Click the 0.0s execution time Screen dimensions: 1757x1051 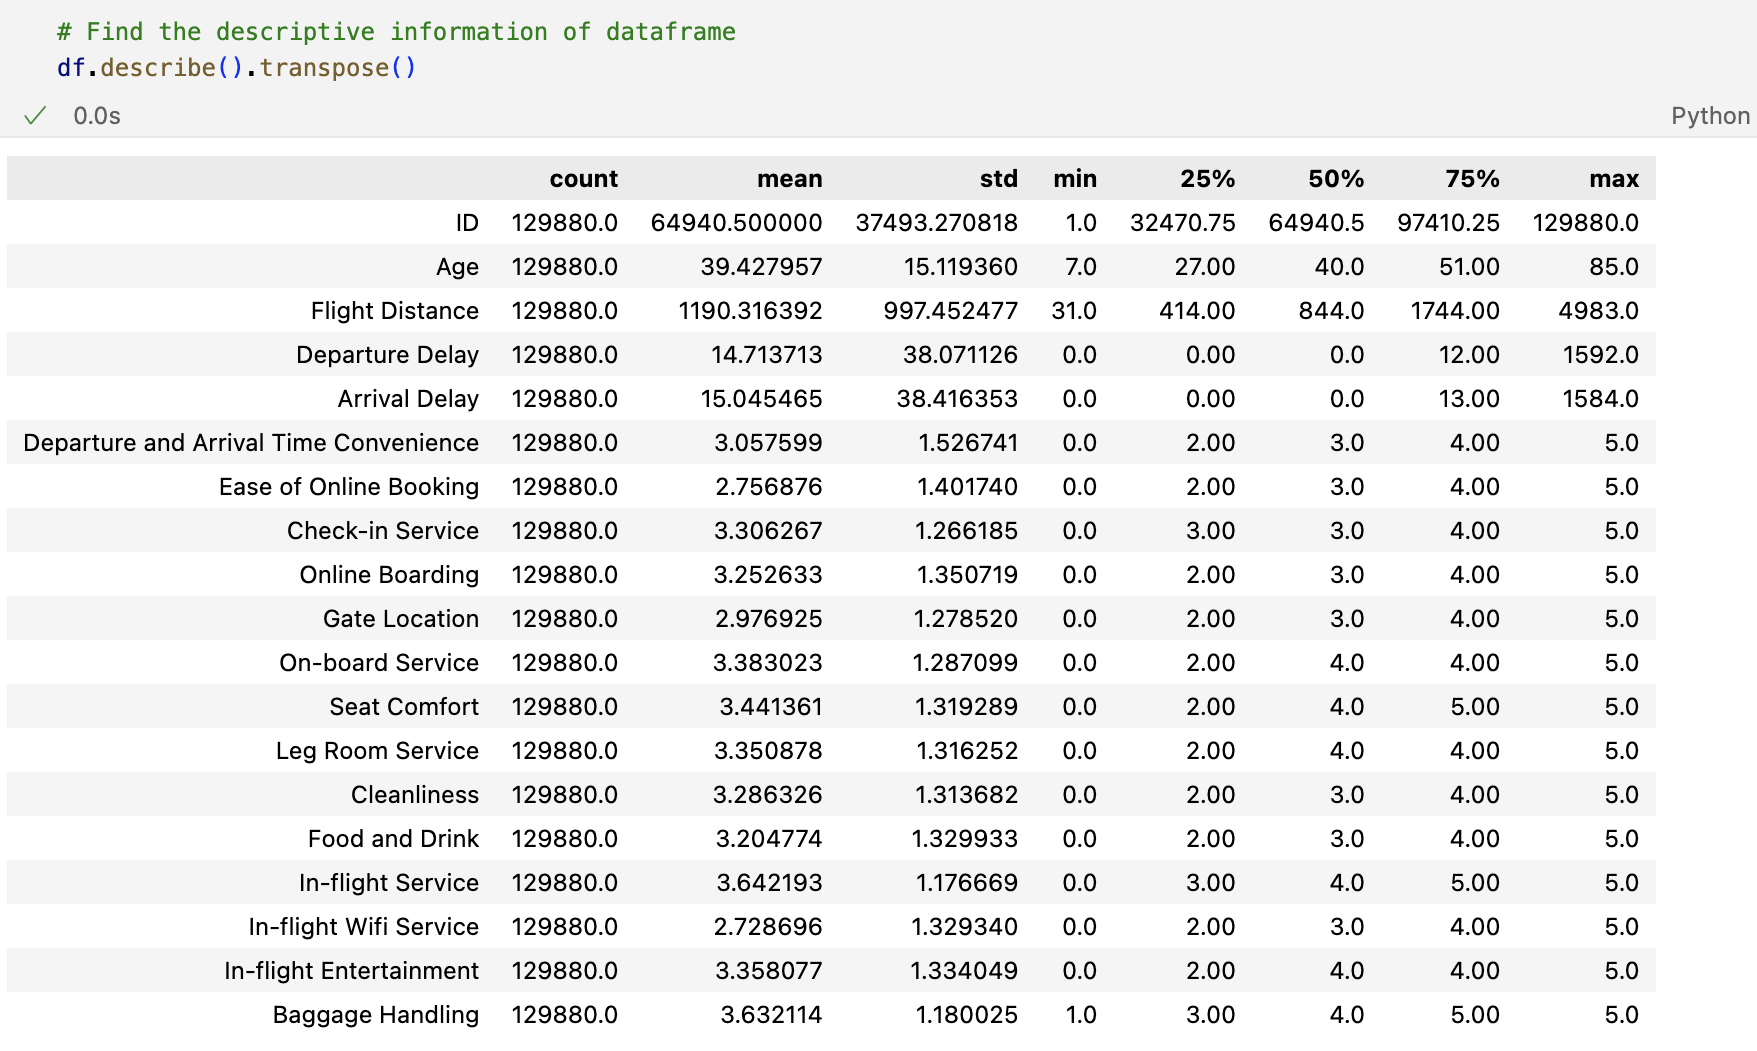click(x=97, y=116)
